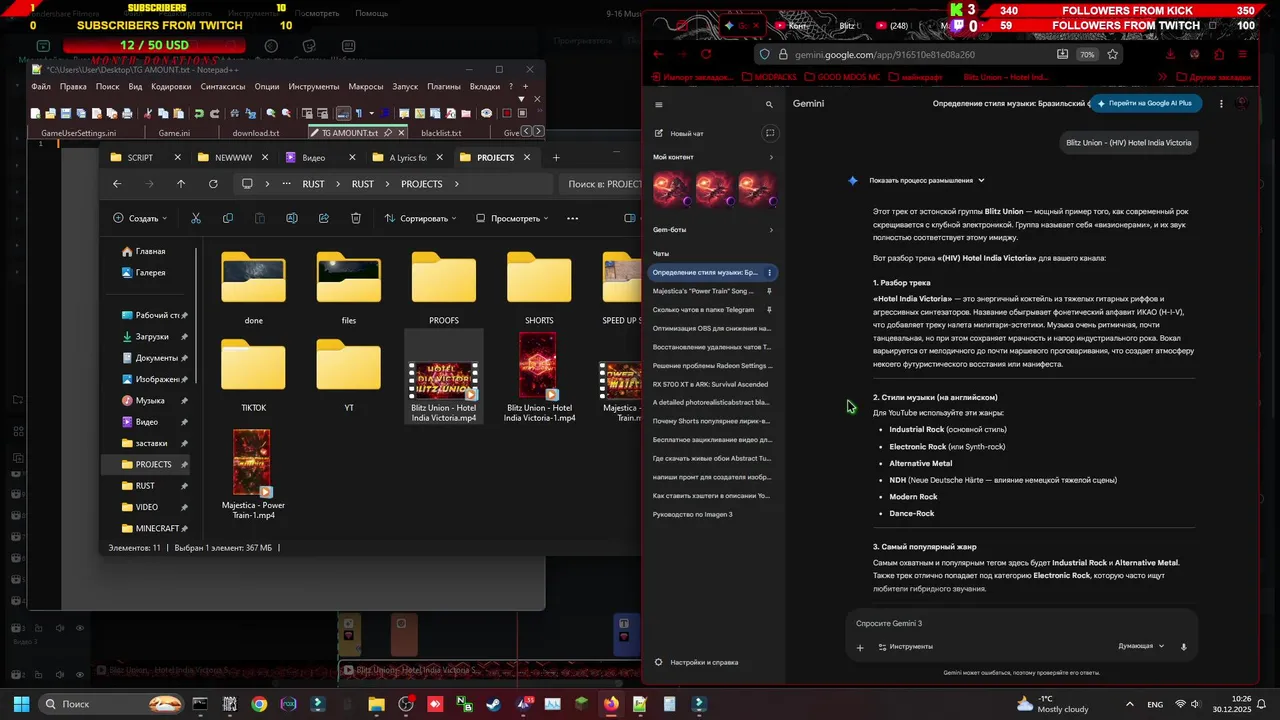This screenshot has height=720, width=1280.
Task: Open MODPACKS bookmark folder in Firefox
Action: [769, 77]
